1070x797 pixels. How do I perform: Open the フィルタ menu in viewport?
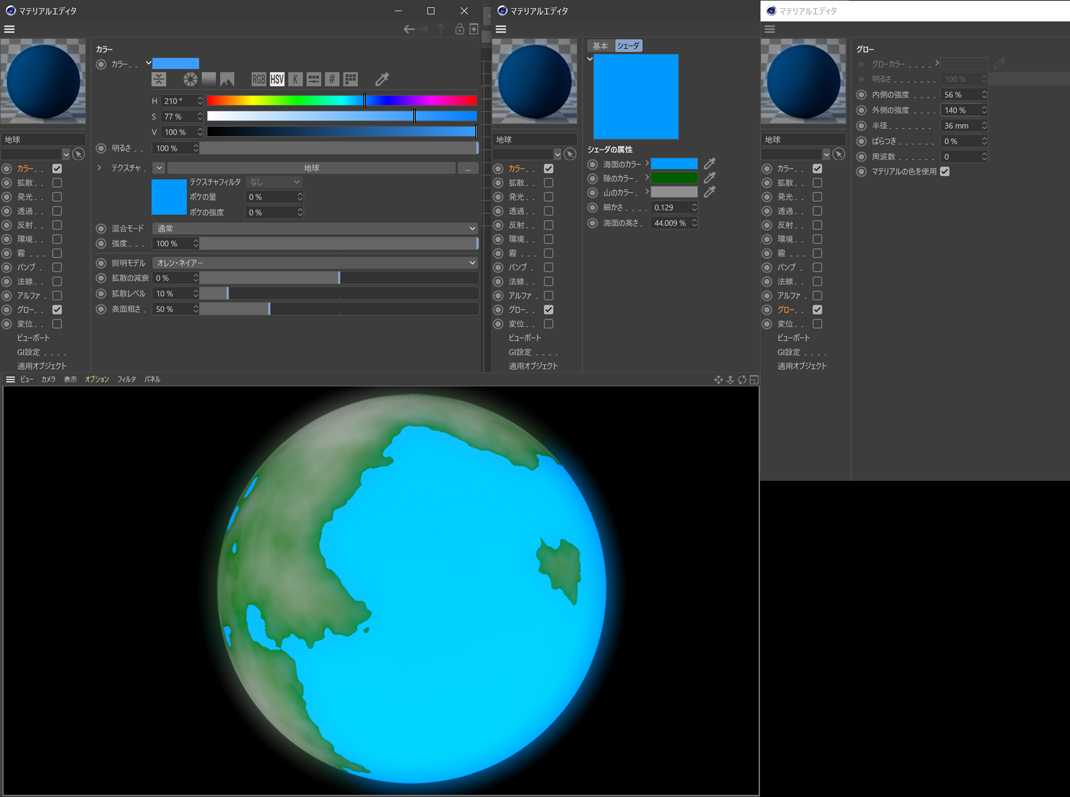(x=126, y=380)
